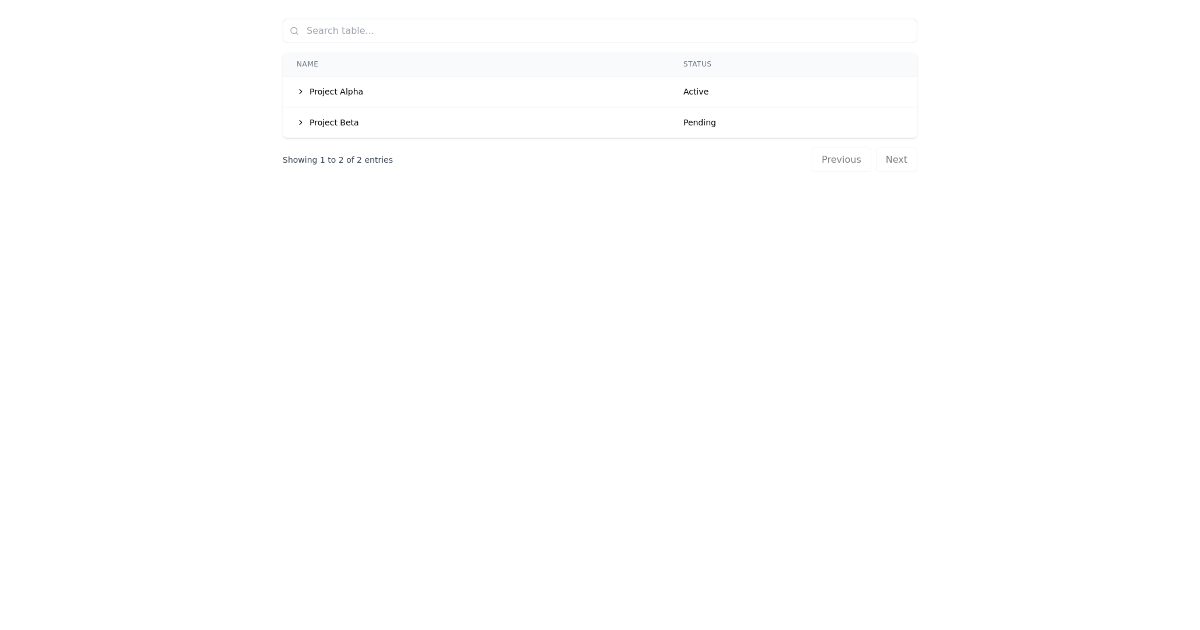Screen dimensions: 1200x630
Task: Click inside the Search table input field
Action: pos(500,30)
